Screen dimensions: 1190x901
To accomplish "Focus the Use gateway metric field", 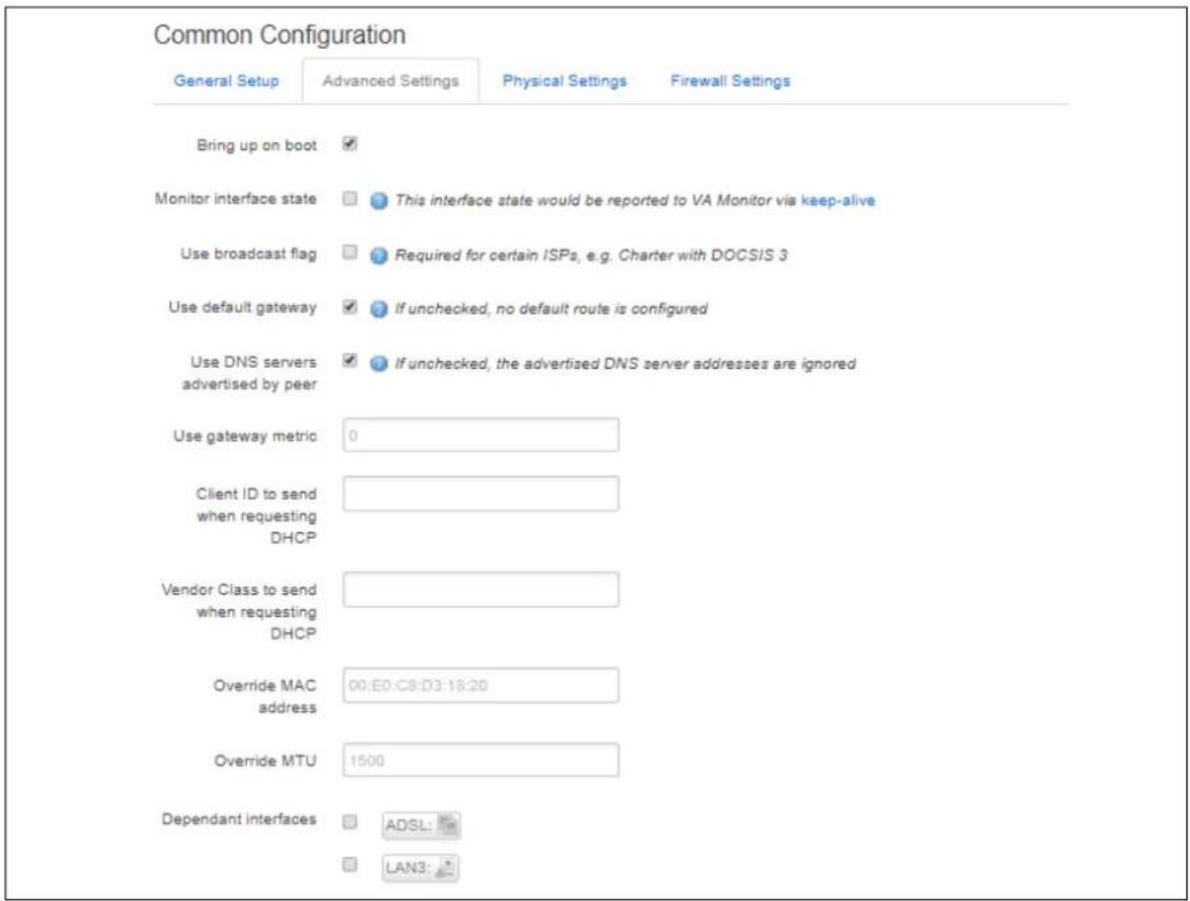I will click(x=480, y=435).
